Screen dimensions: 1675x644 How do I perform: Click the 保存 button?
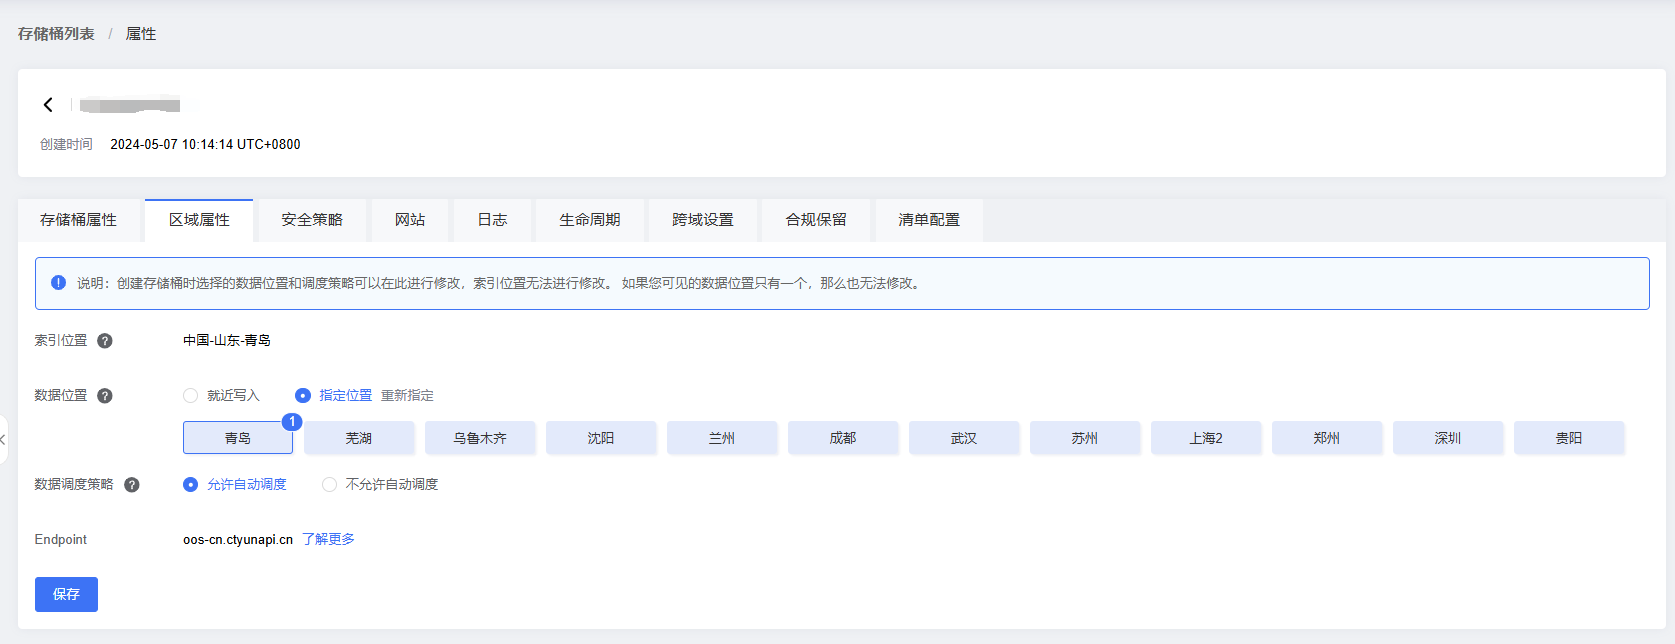(66, 594)
